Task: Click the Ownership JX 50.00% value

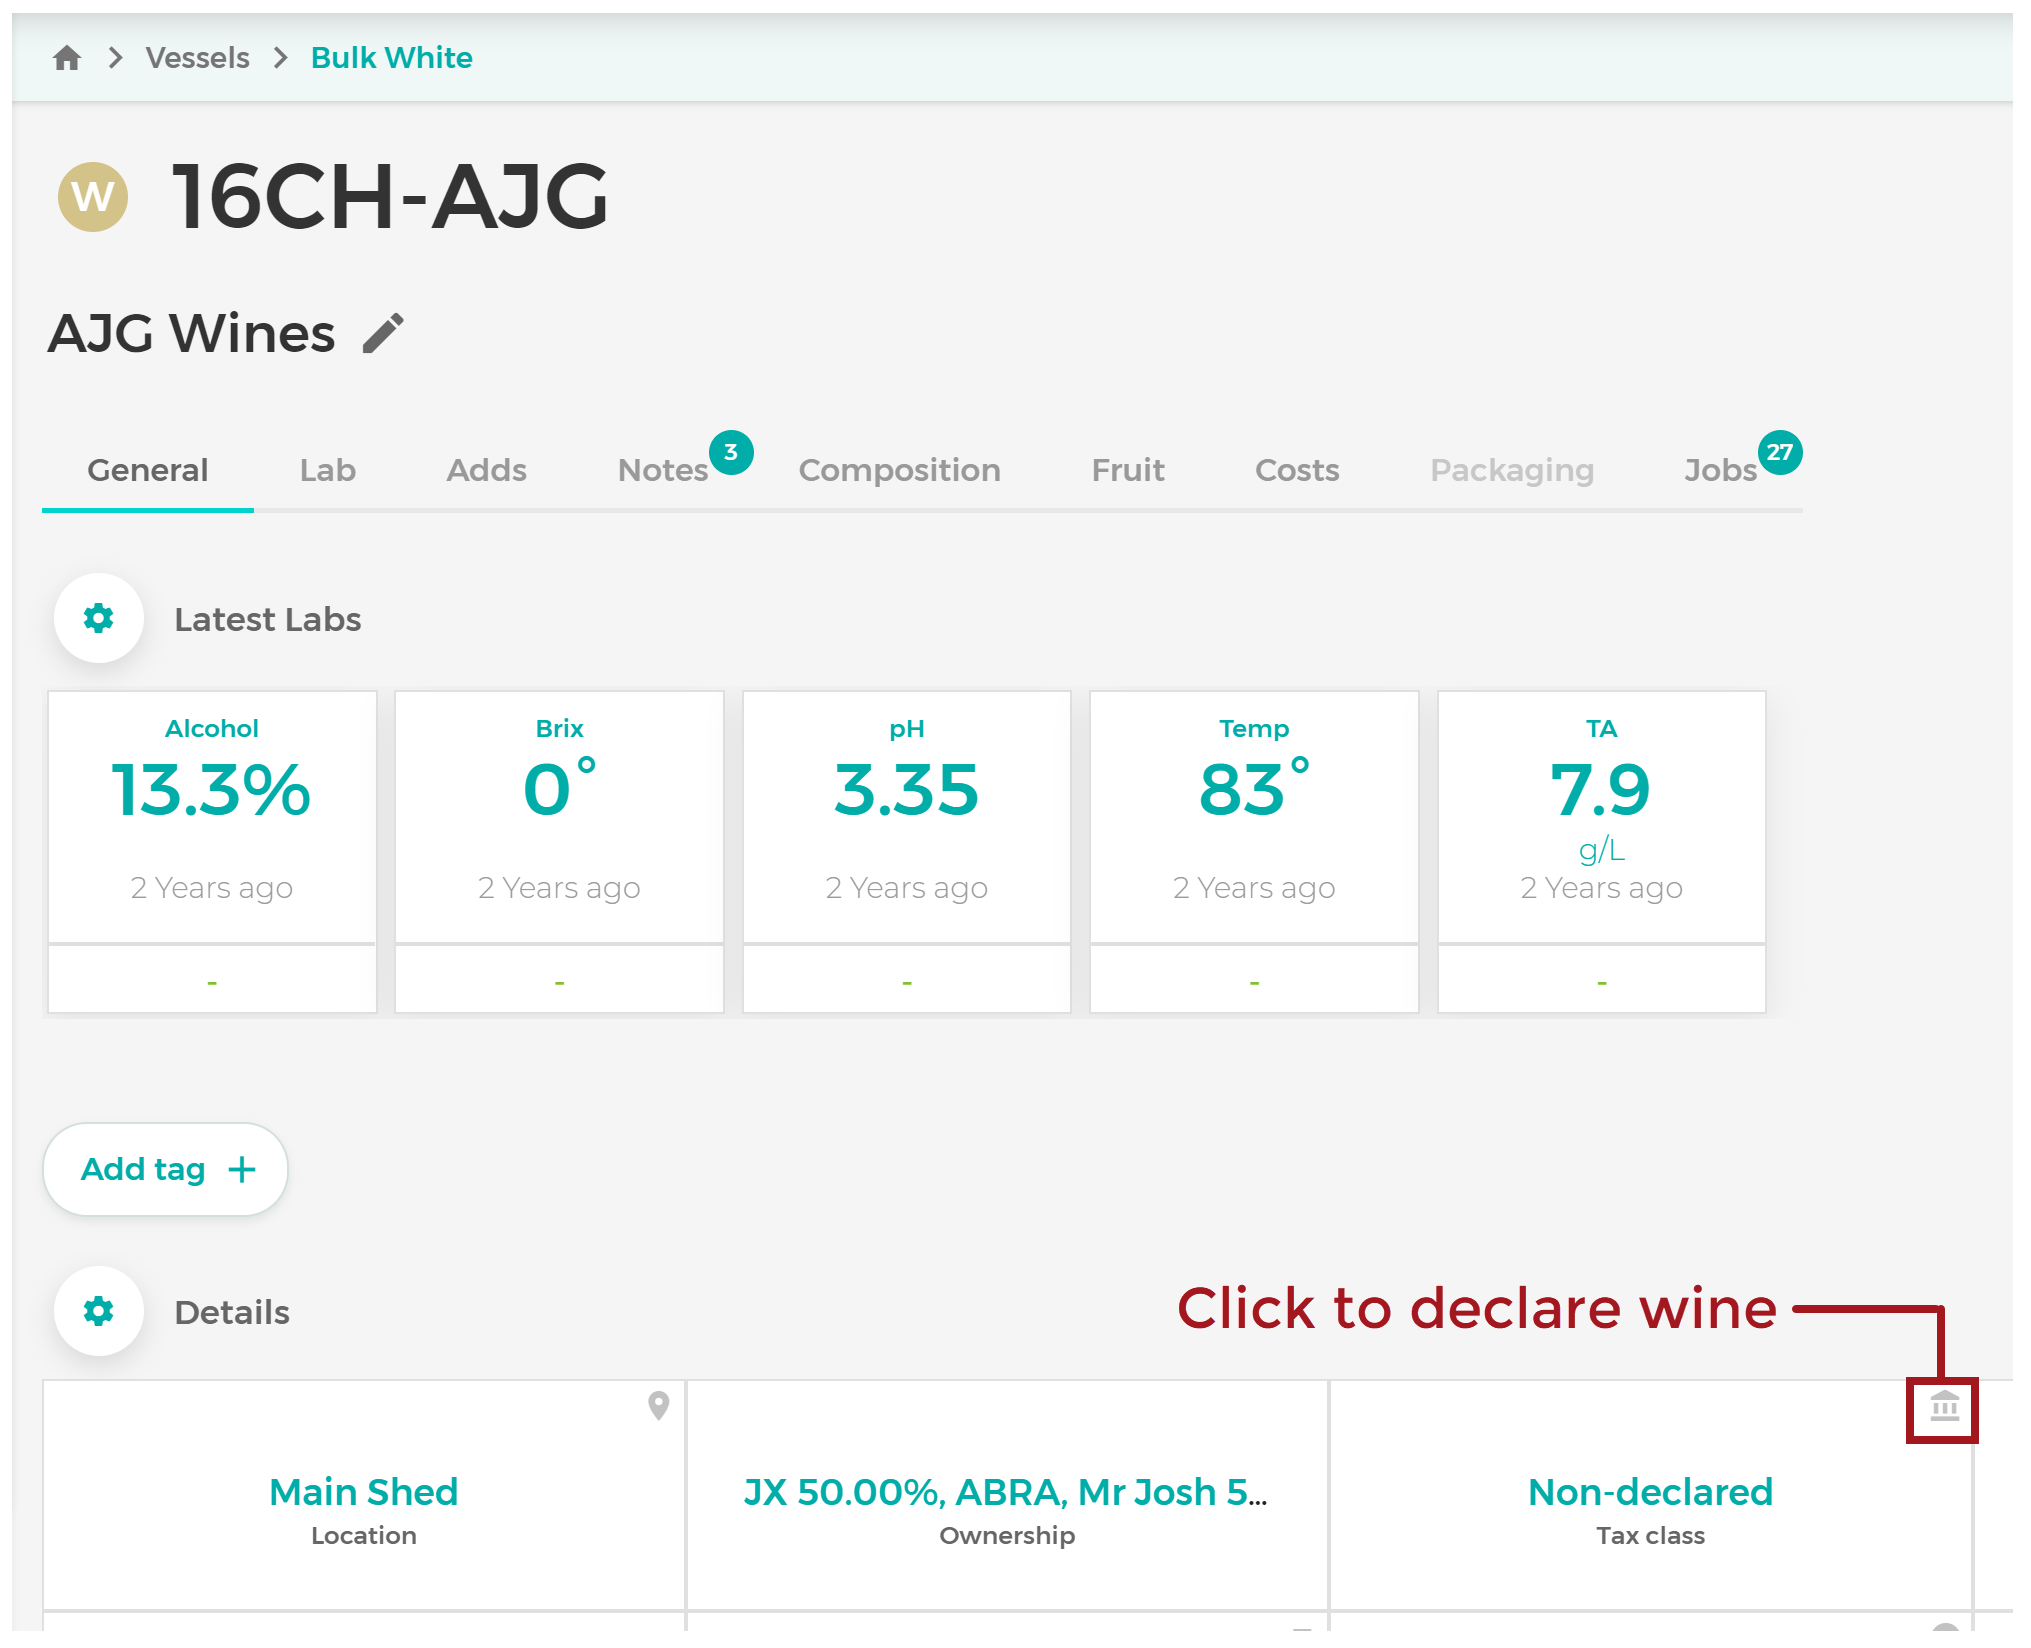Action: point(1006,1492)
